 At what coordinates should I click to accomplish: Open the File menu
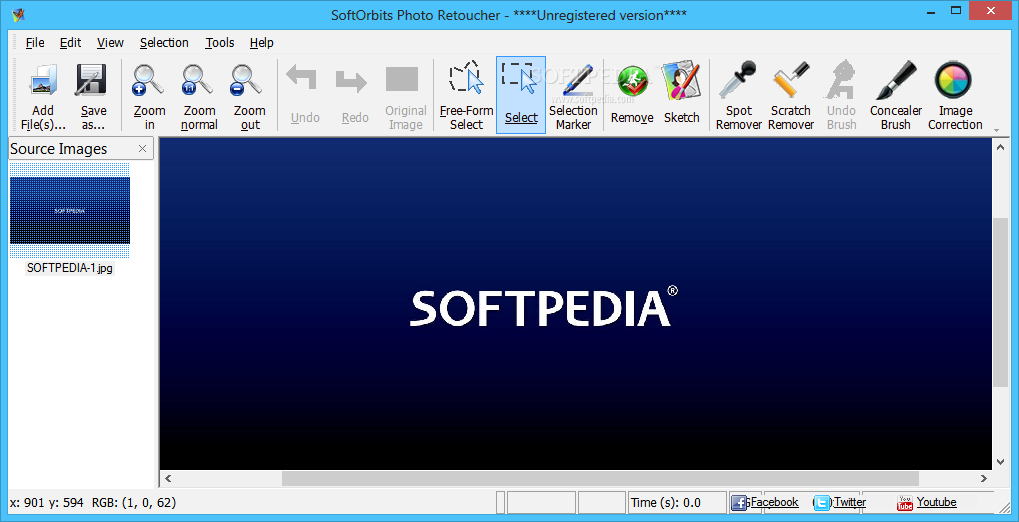coord(35,42)
